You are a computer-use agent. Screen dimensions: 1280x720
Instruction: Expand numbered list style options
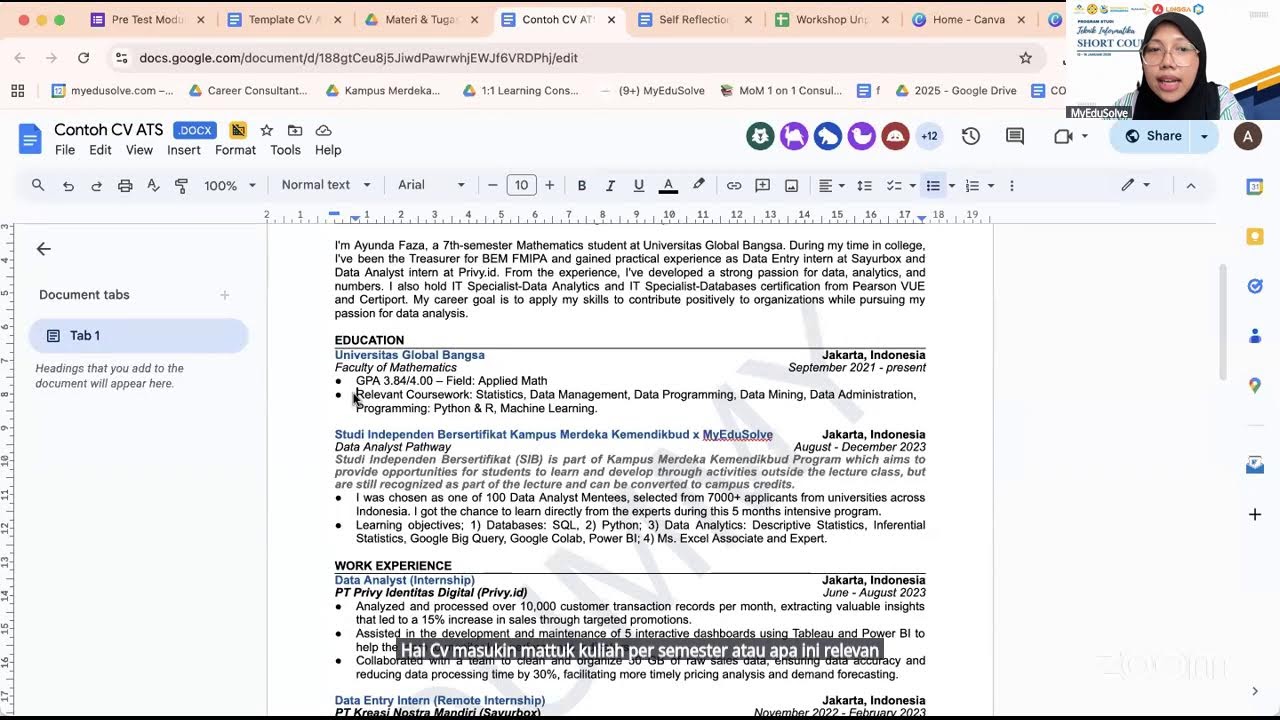pyautogui.click(x=991, y=185)
